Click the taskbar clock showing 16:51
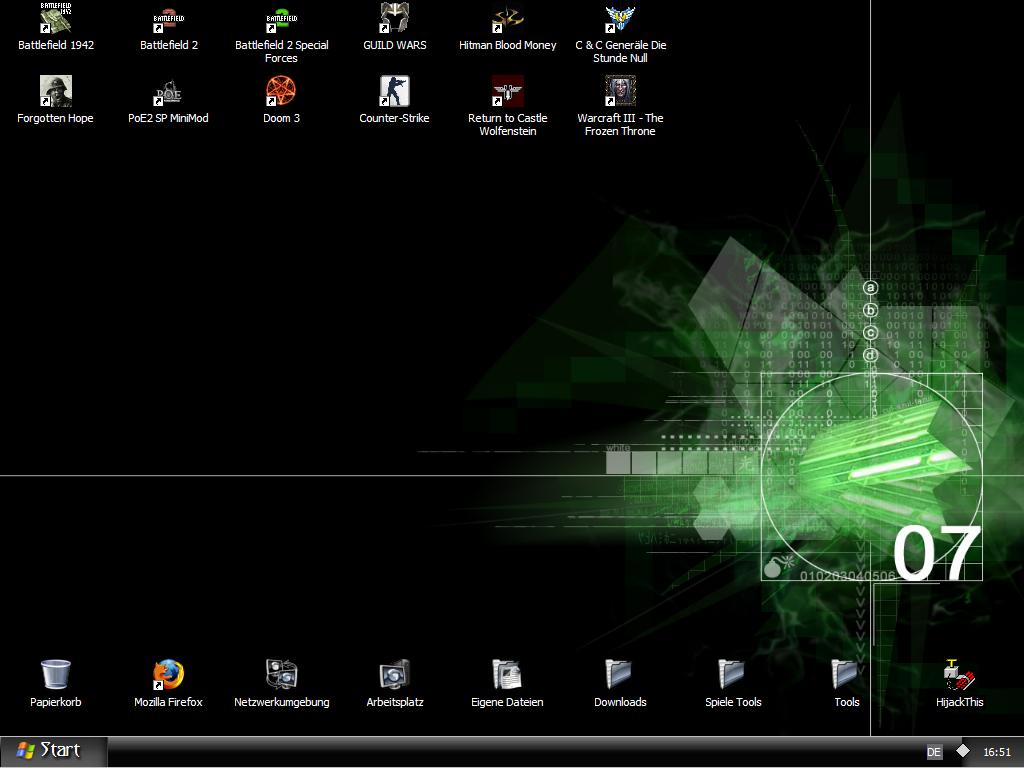The height and width of the screenshot is (768, 1024). coord(997,752)
